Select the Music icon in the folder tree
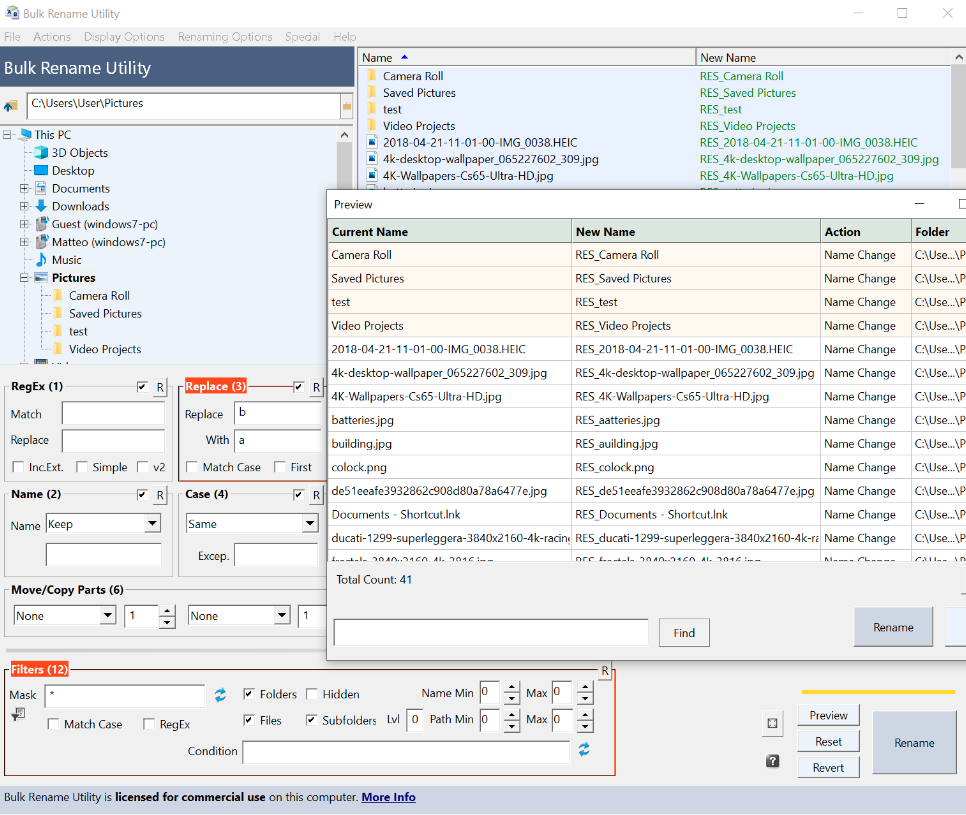Viewport: 966px width, 815px height. pyautogui.click(x=41, y=260)
